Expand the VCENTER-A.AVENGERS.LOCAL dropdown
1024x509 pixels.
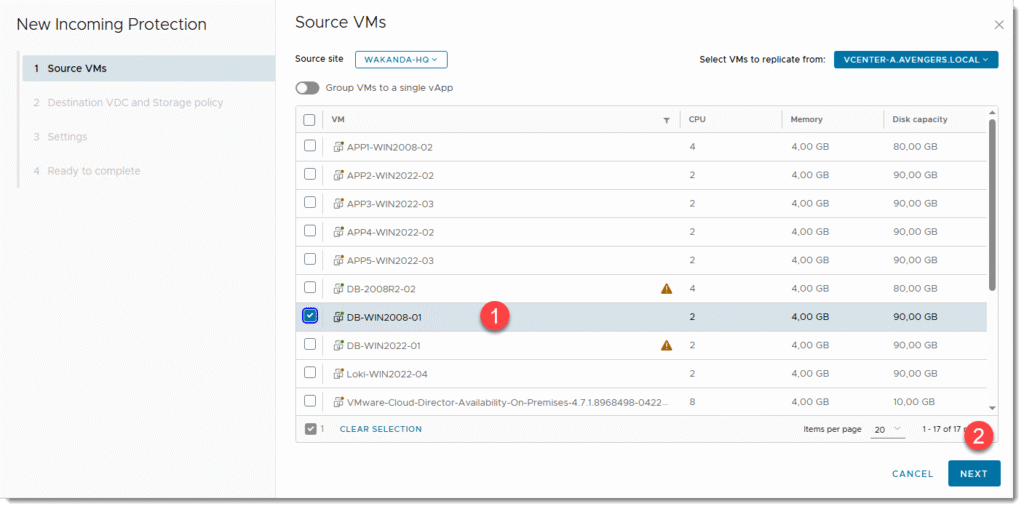pyautogui.click(x=916, y=60)
